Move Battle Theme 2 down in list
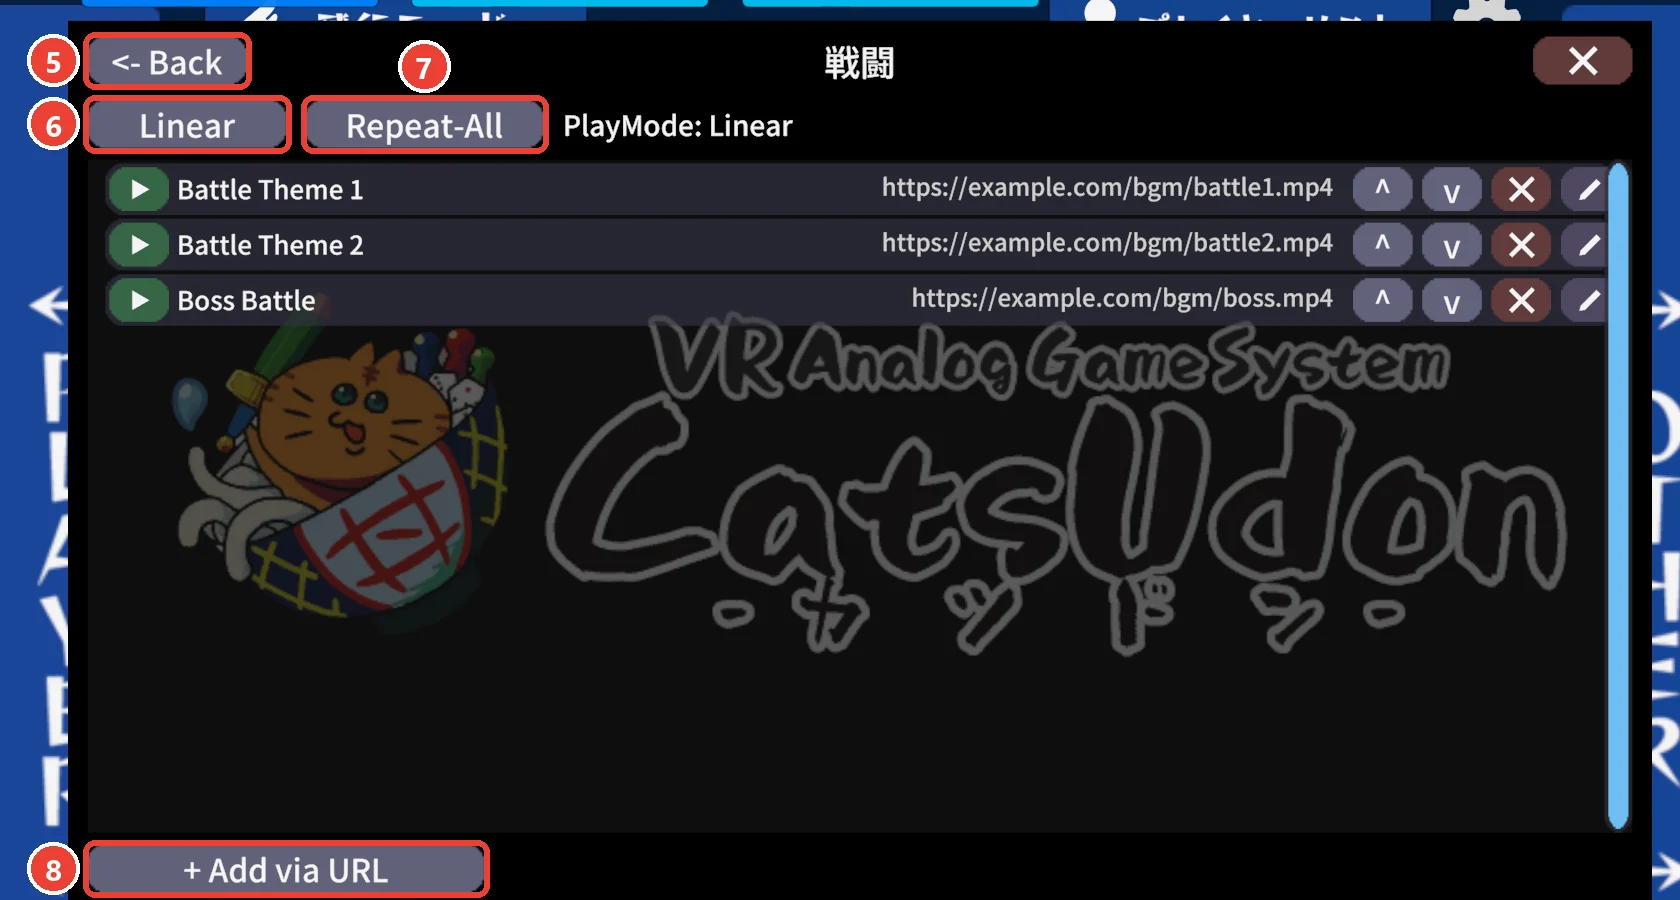Viewport: 1680px width, 900px height. [1451, 245]
